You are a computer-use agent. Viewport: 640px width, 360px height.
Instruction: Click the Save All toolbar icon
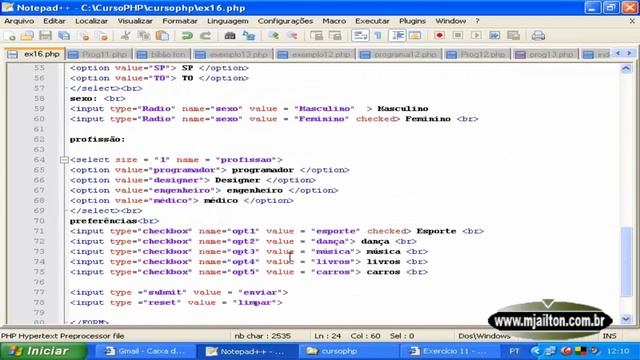tap(64, 36)
